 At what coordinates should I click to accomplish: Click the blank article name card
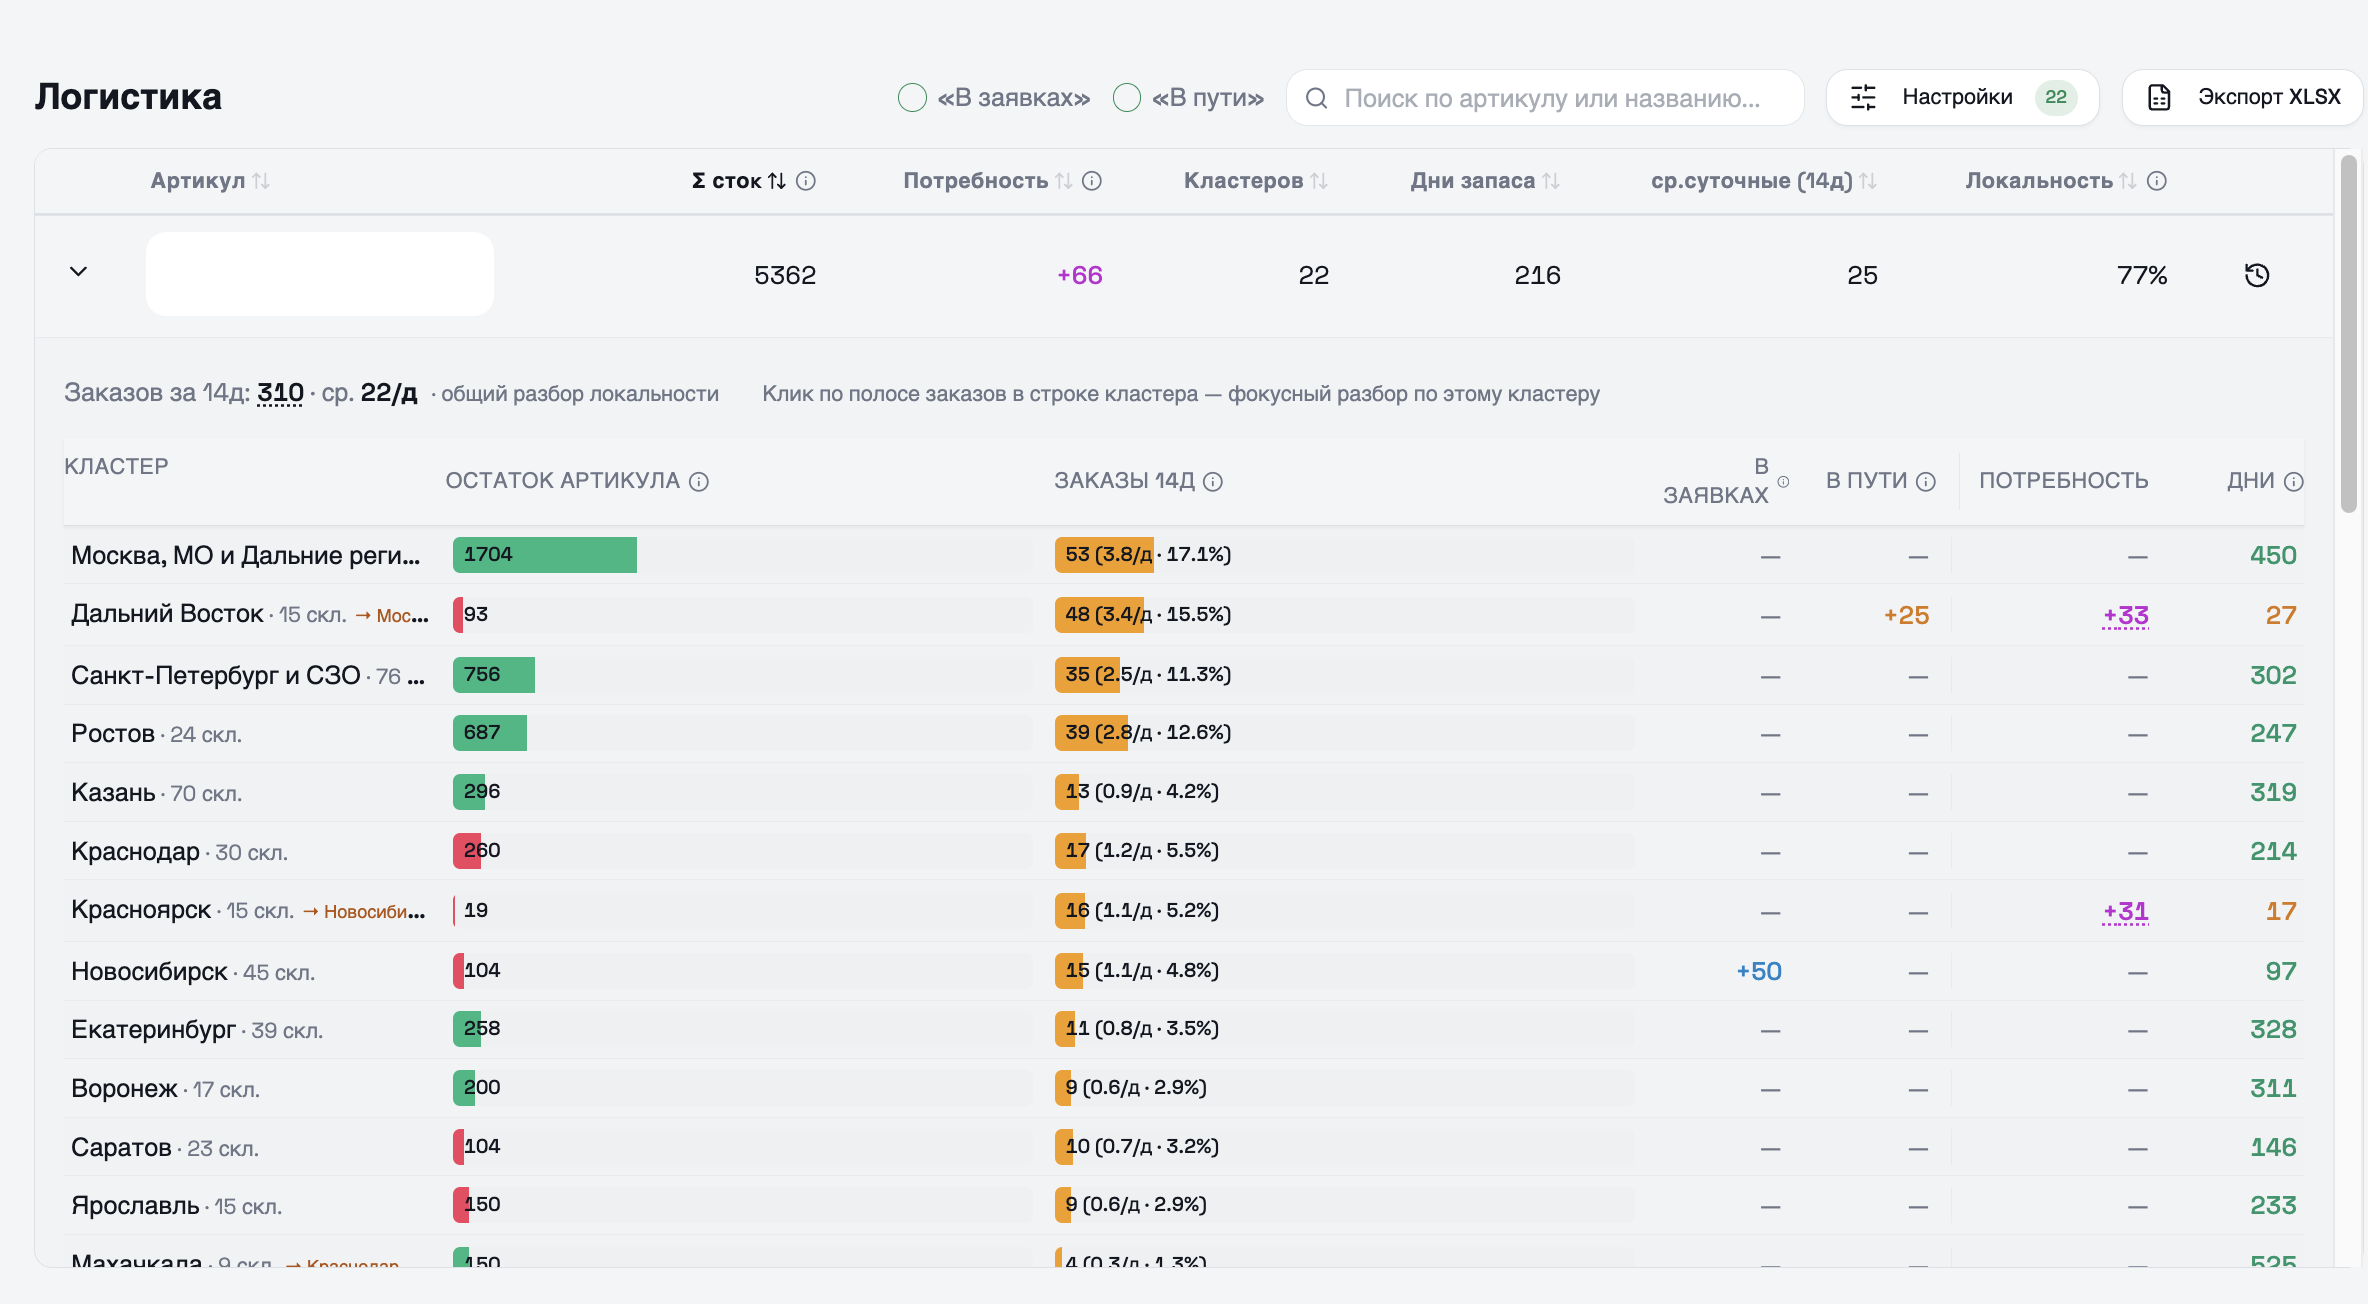pos(320,274)
